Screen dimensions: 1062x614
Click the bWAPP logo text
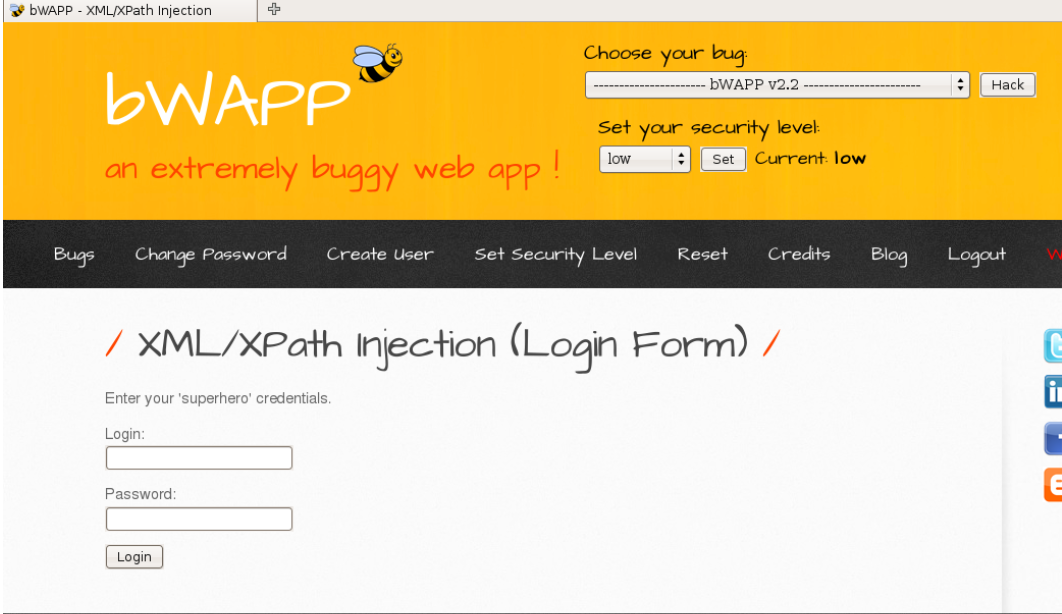pyautogui.click(x=228, y=99)
